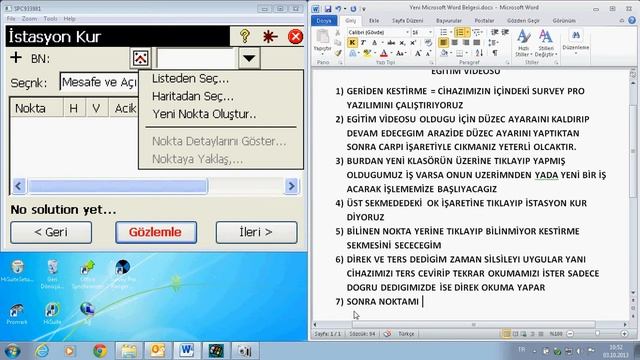This screenshot has height=360, width=640.
Task: Open the BN field dropdown arrow
Action: click(249, 58)
